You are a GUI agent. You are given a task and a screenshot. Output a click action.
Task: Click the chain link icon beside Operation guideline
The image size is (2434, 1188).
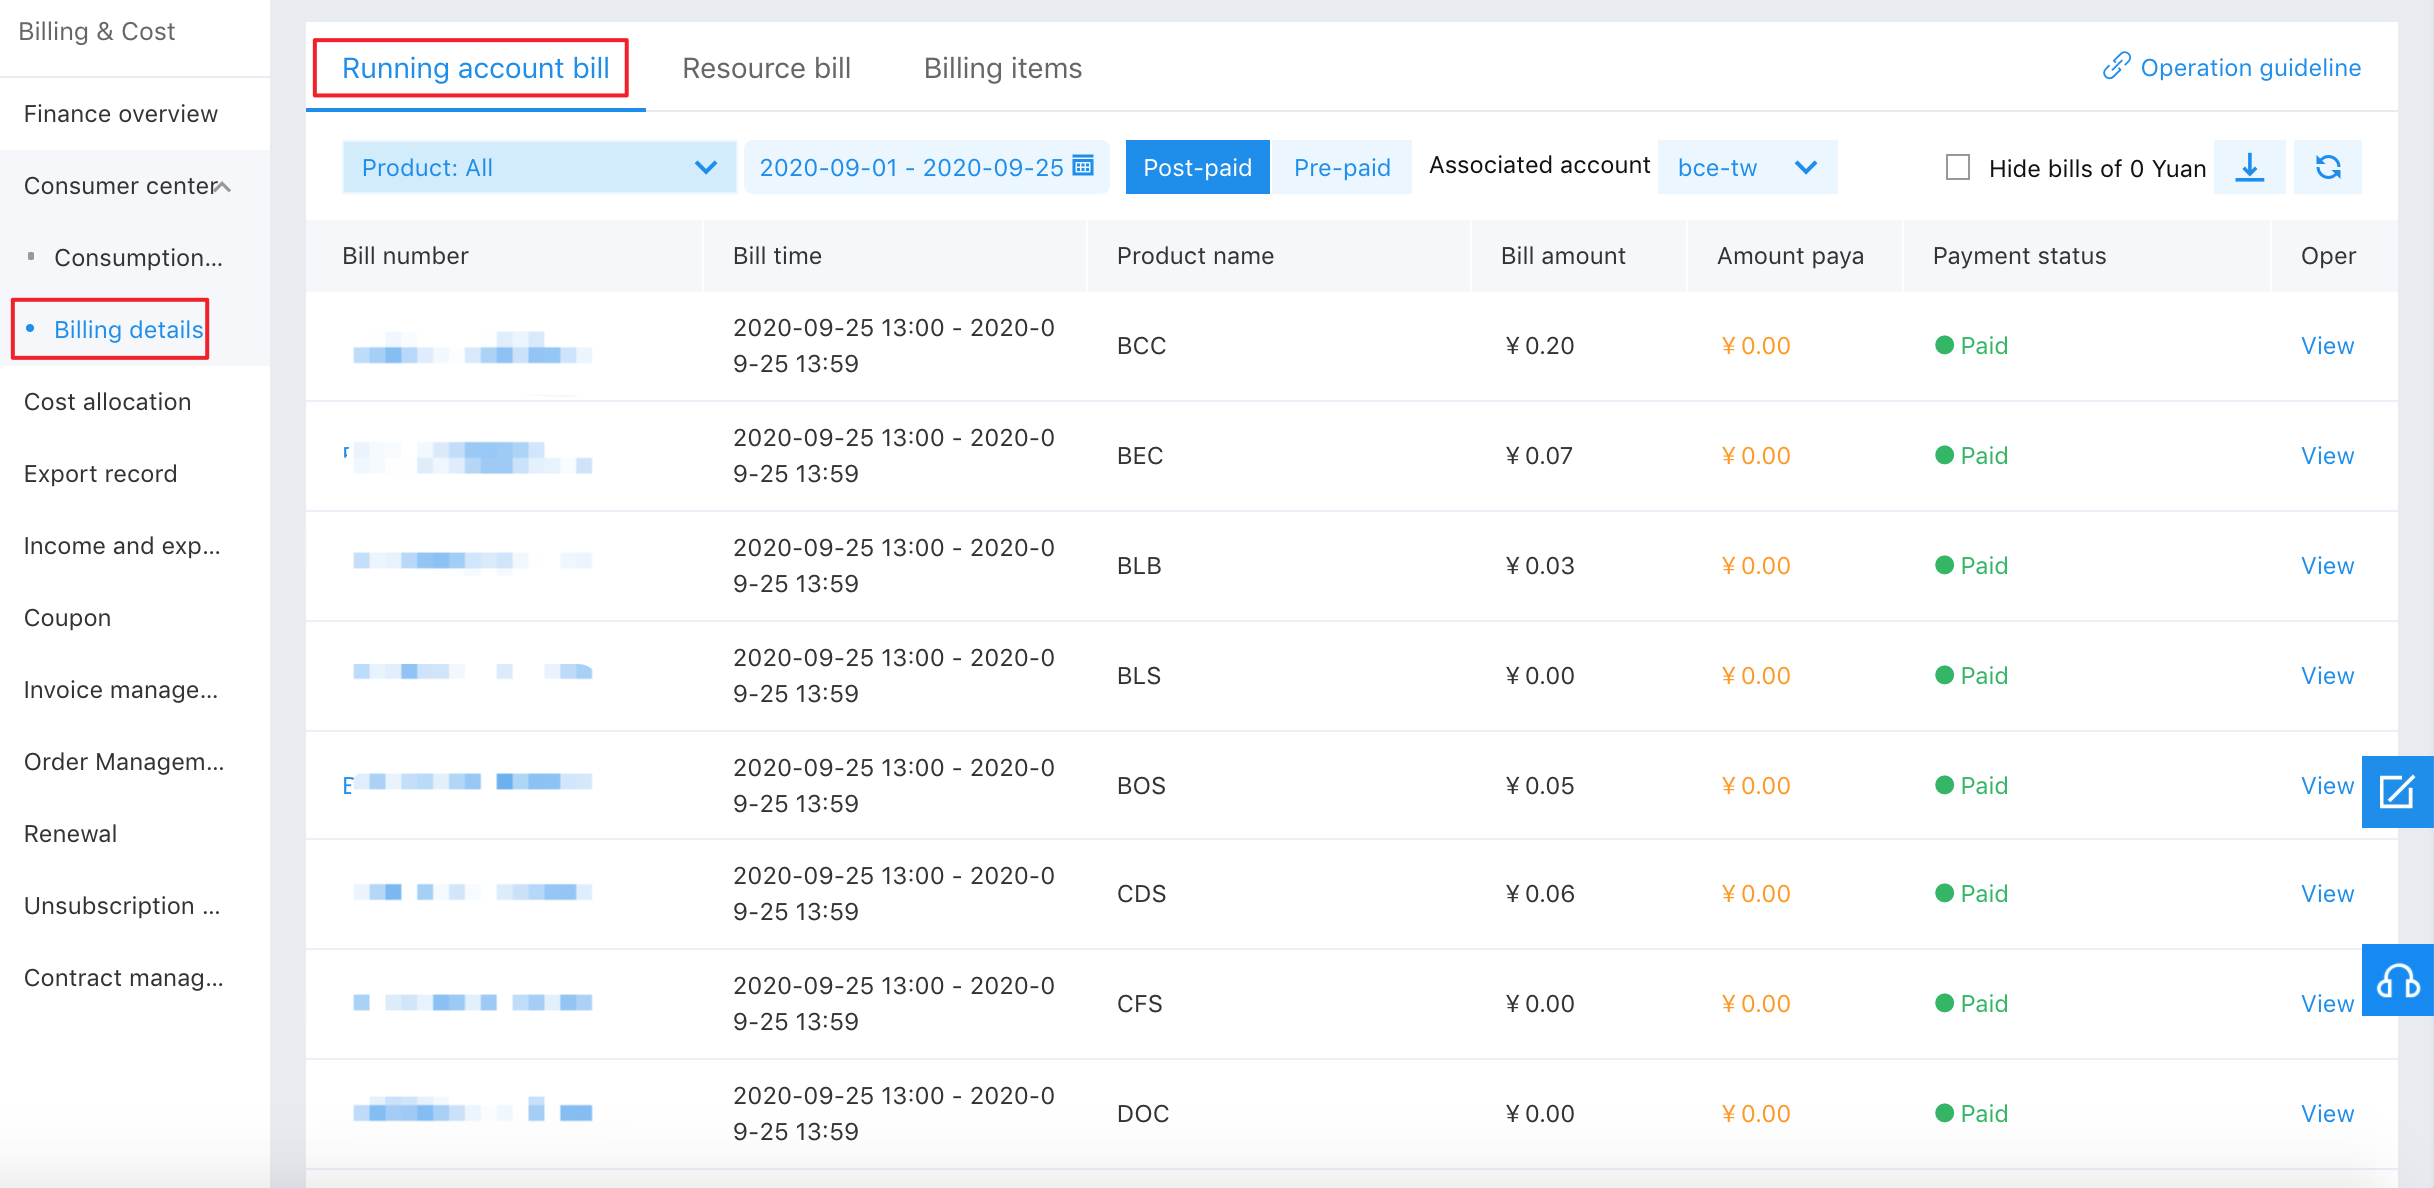[x=2116, y=66]
